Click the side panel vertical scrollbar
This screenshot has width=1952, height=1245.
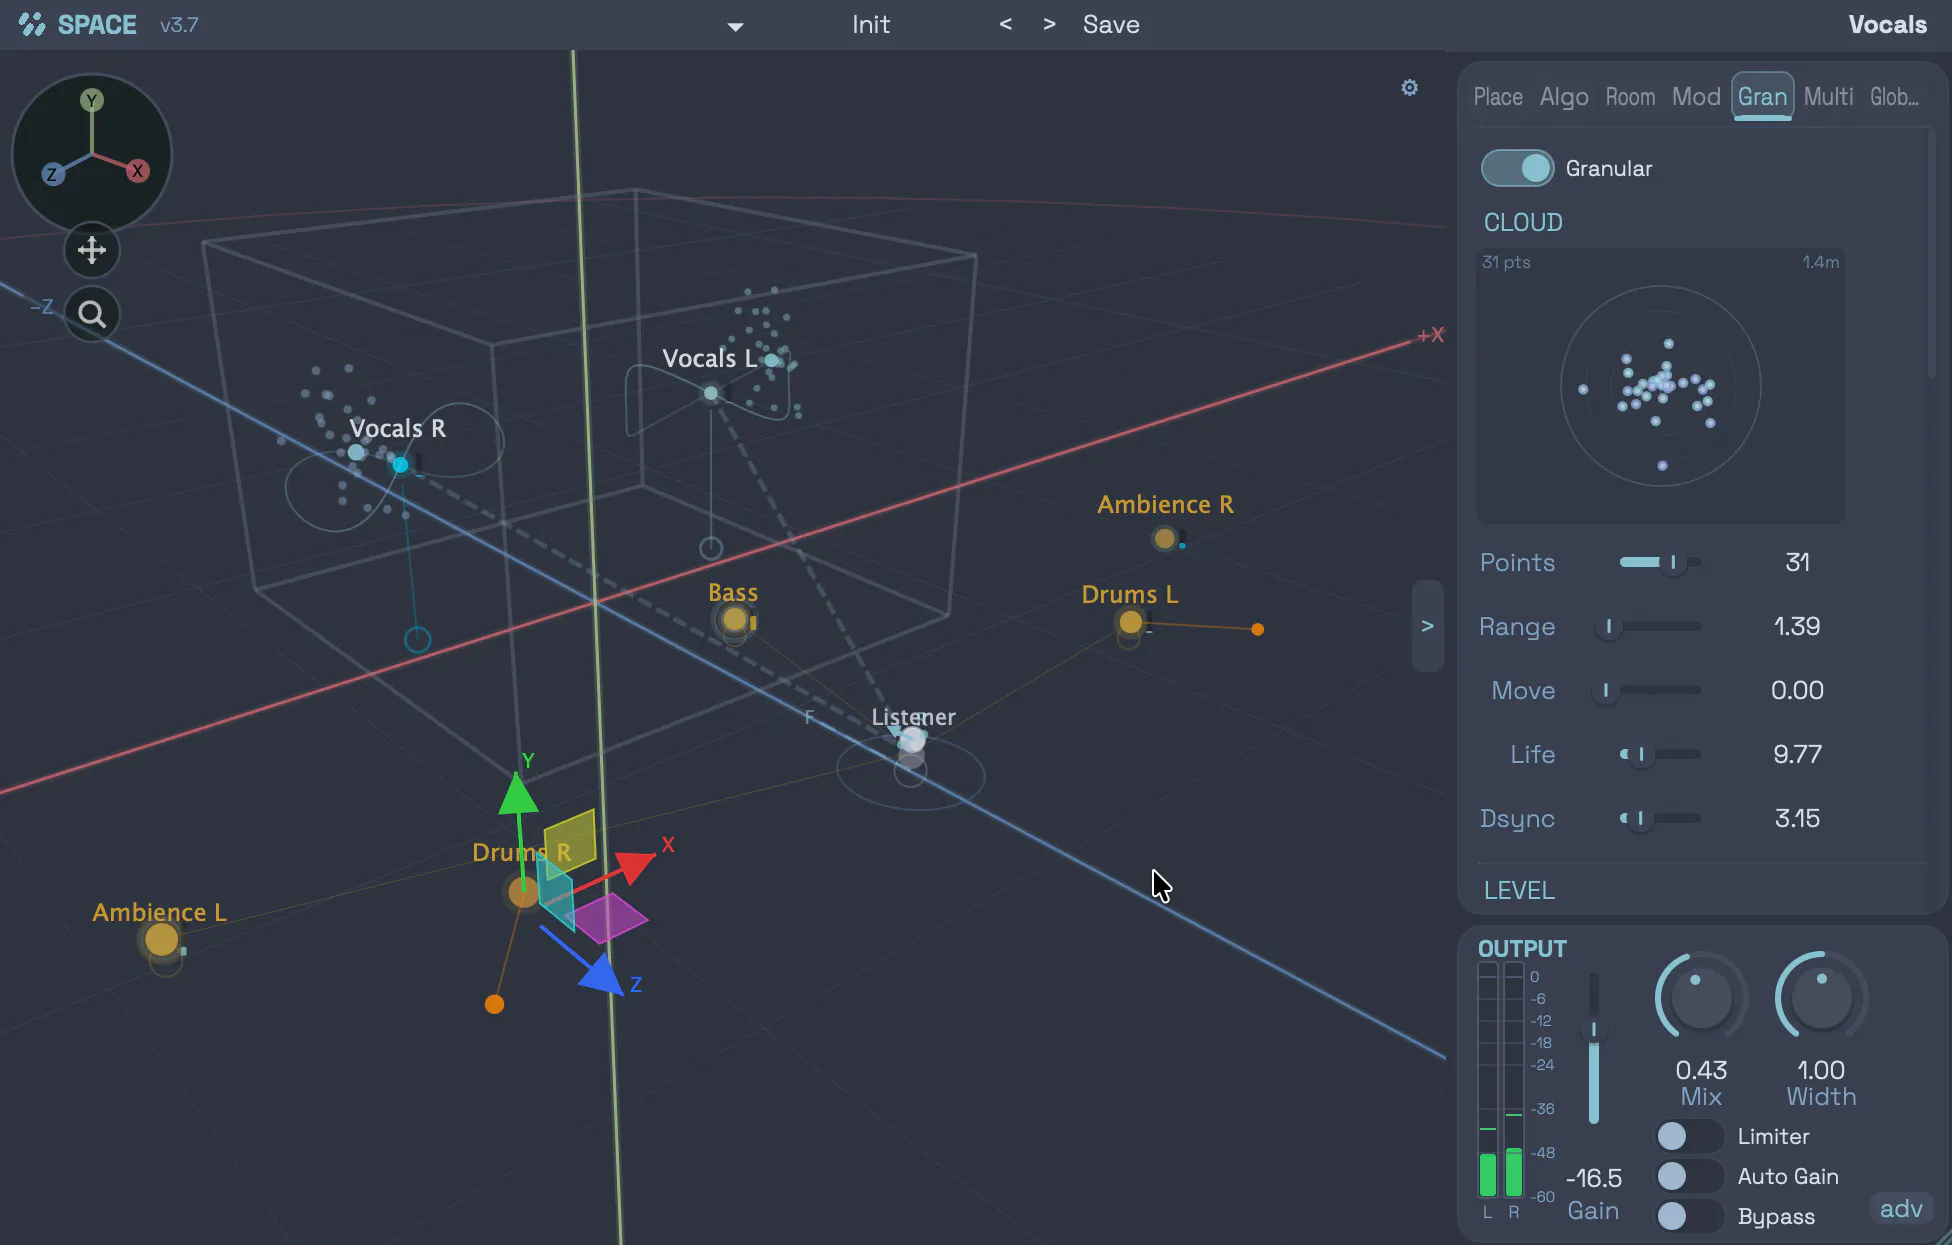click(x=1931, y=255)
